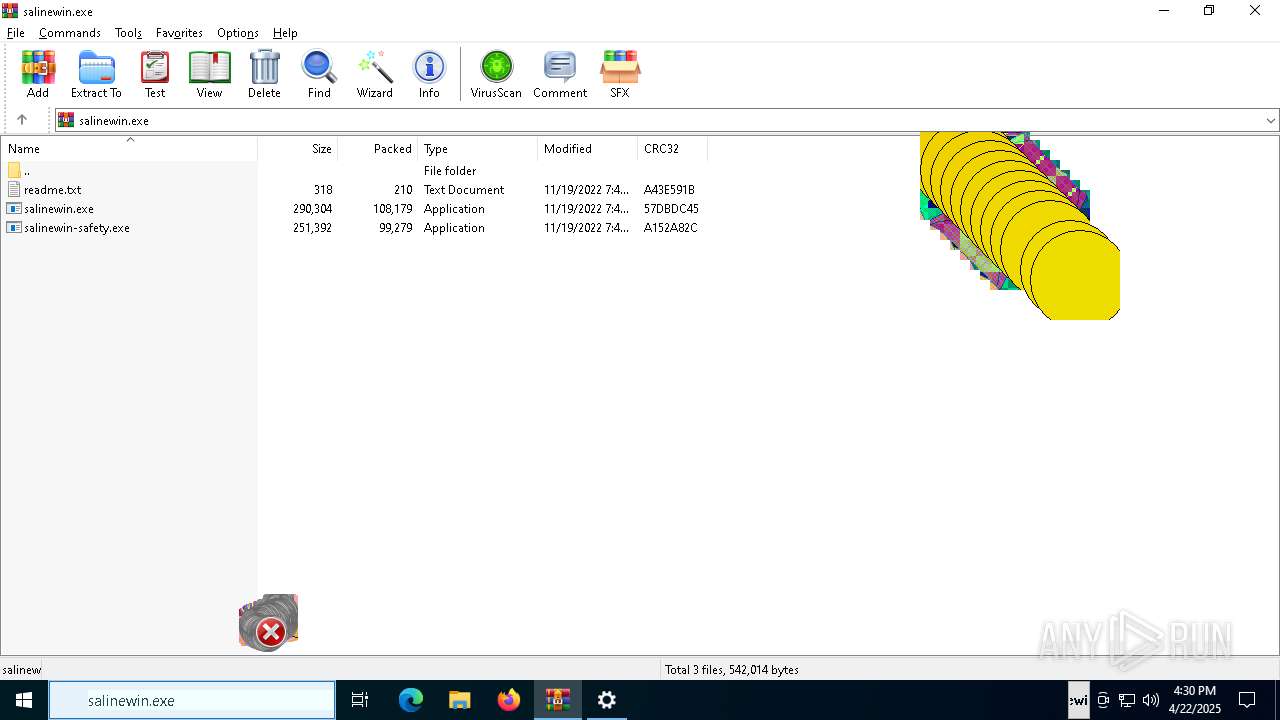Click status bar total files text
This screenshot has height=720, width=1280.
(732, 670)
